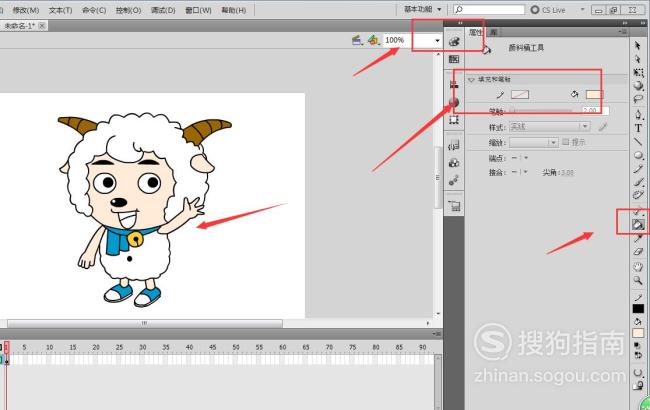Open the Motion Presets panel icon
Screen dimensions: 650x410
[x=454, y=180]
